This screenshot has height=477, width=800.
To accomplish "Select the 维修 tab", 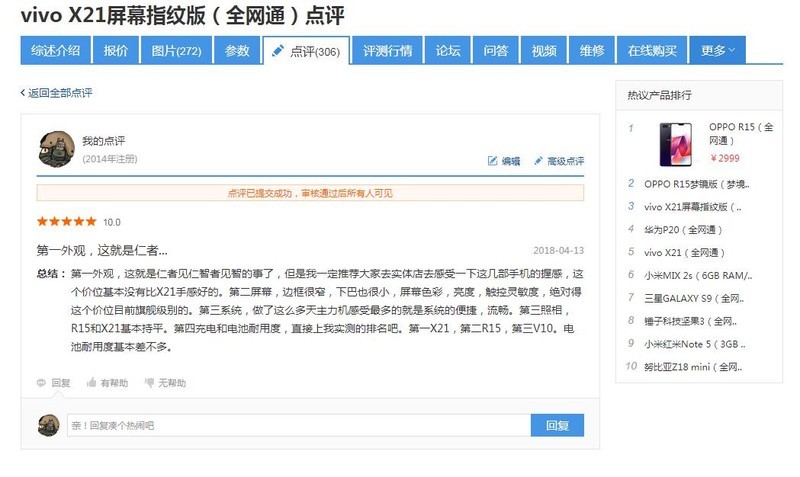I will coord(592,51).
